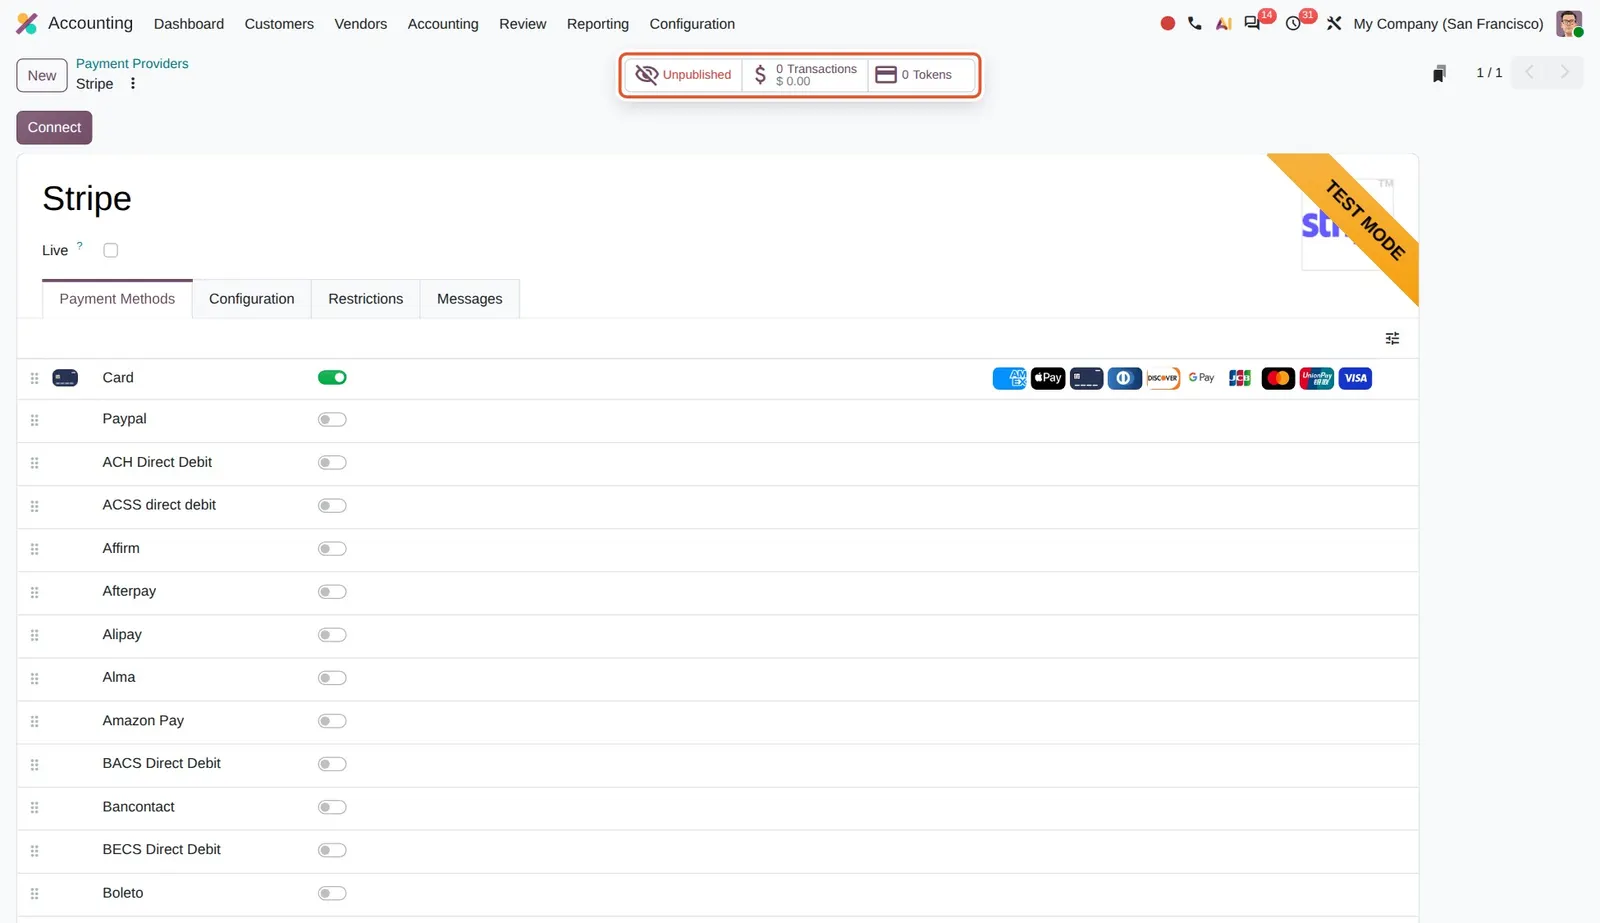Click the Paypal row drag handle
Viewport: 1600px width, 923px height.
pos(34,420)
